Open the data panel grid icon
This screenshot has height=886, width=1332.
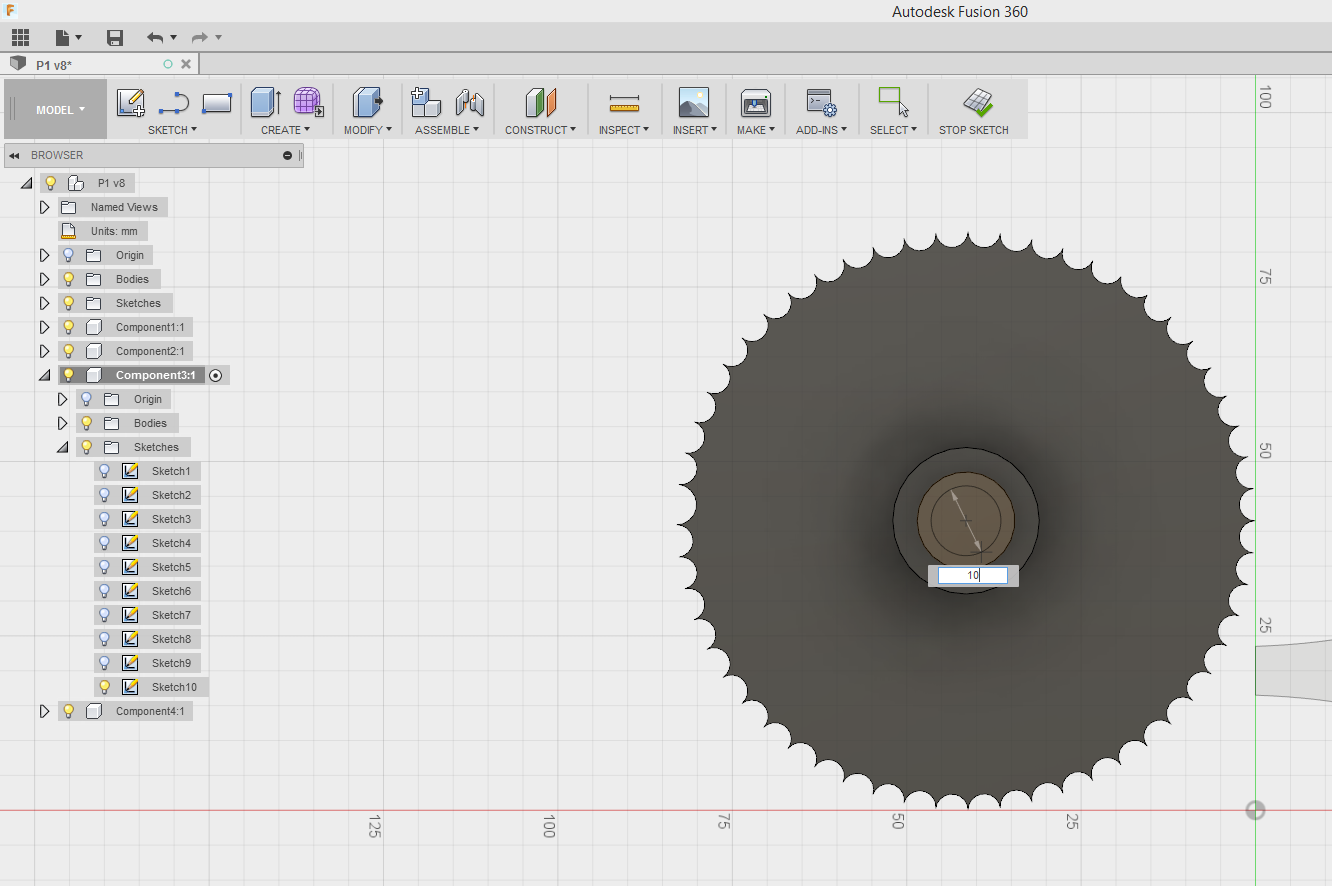pos(20,38)
